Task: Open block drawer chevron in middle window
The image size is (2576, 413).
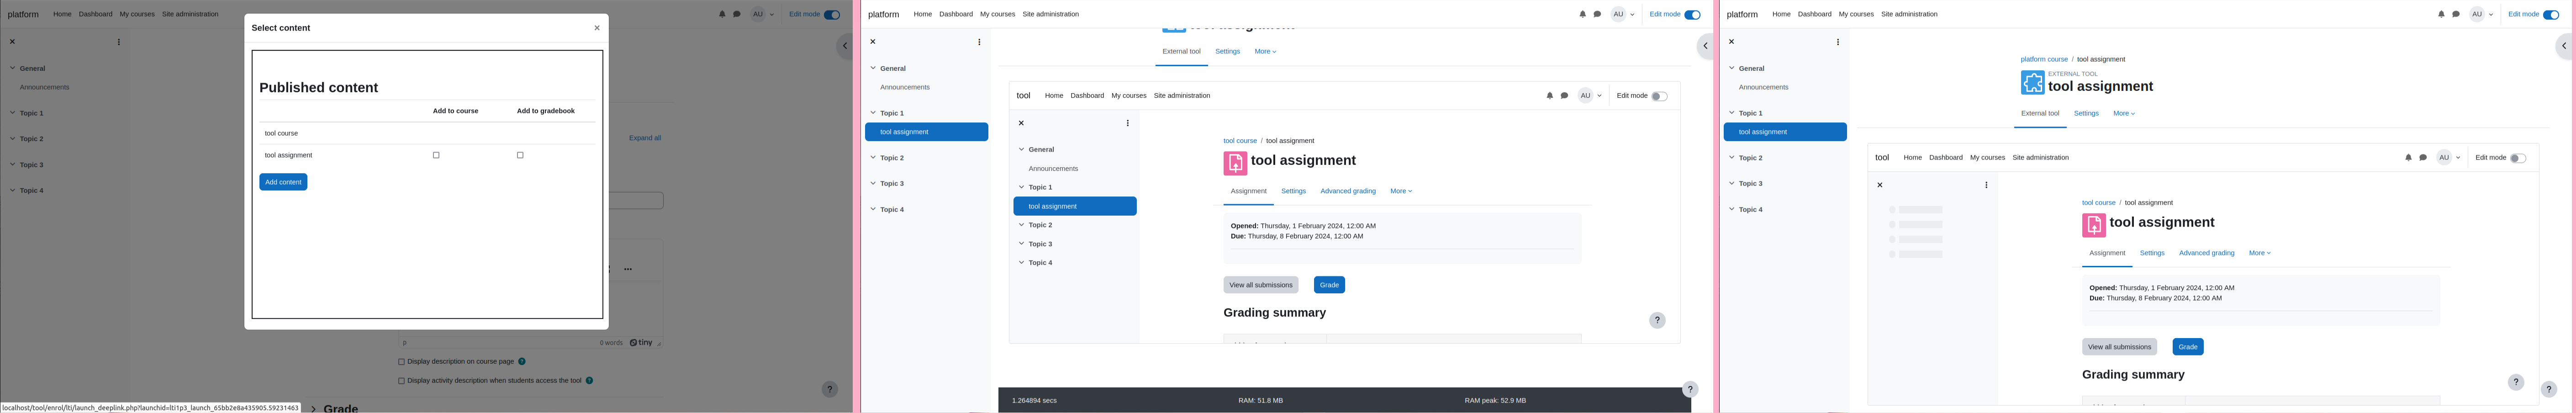Action: [1706, 46]
